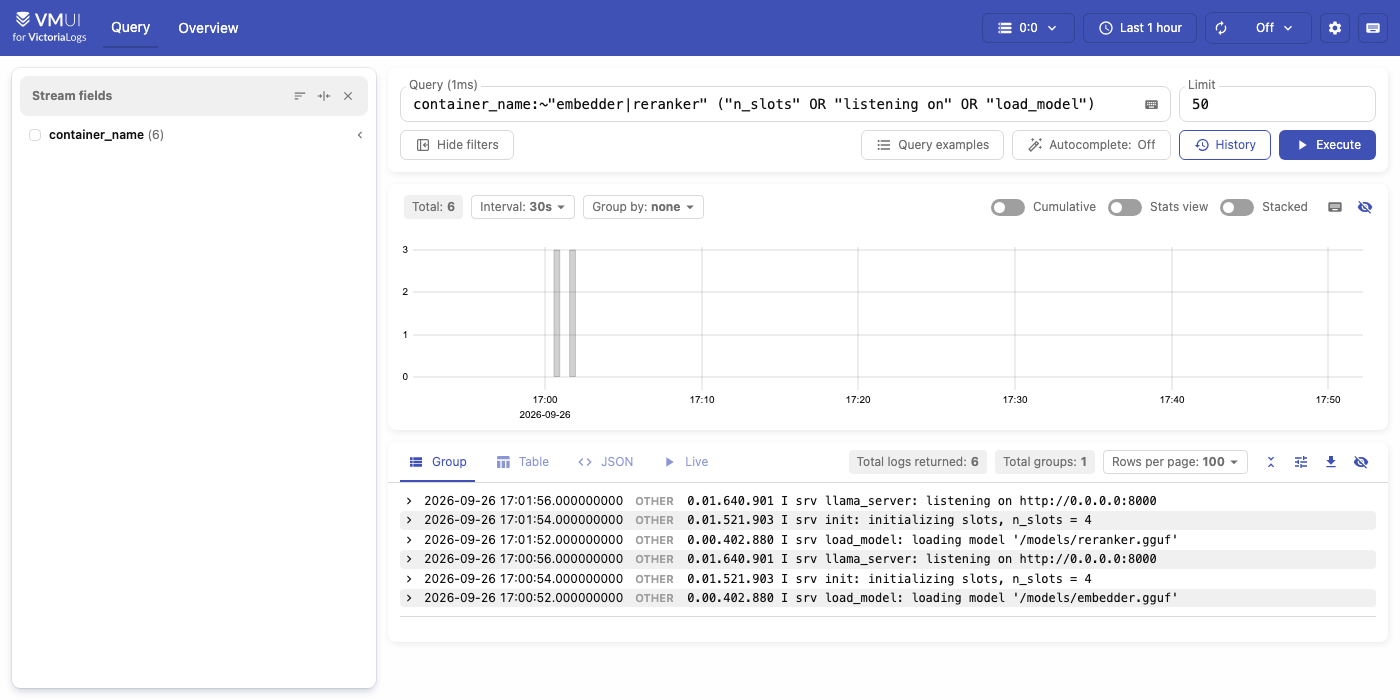Check the container_name checkbox
Image resolution: width=1400 pixels, height=700 pixels.
pyautogui.click(x=35, y=135)
